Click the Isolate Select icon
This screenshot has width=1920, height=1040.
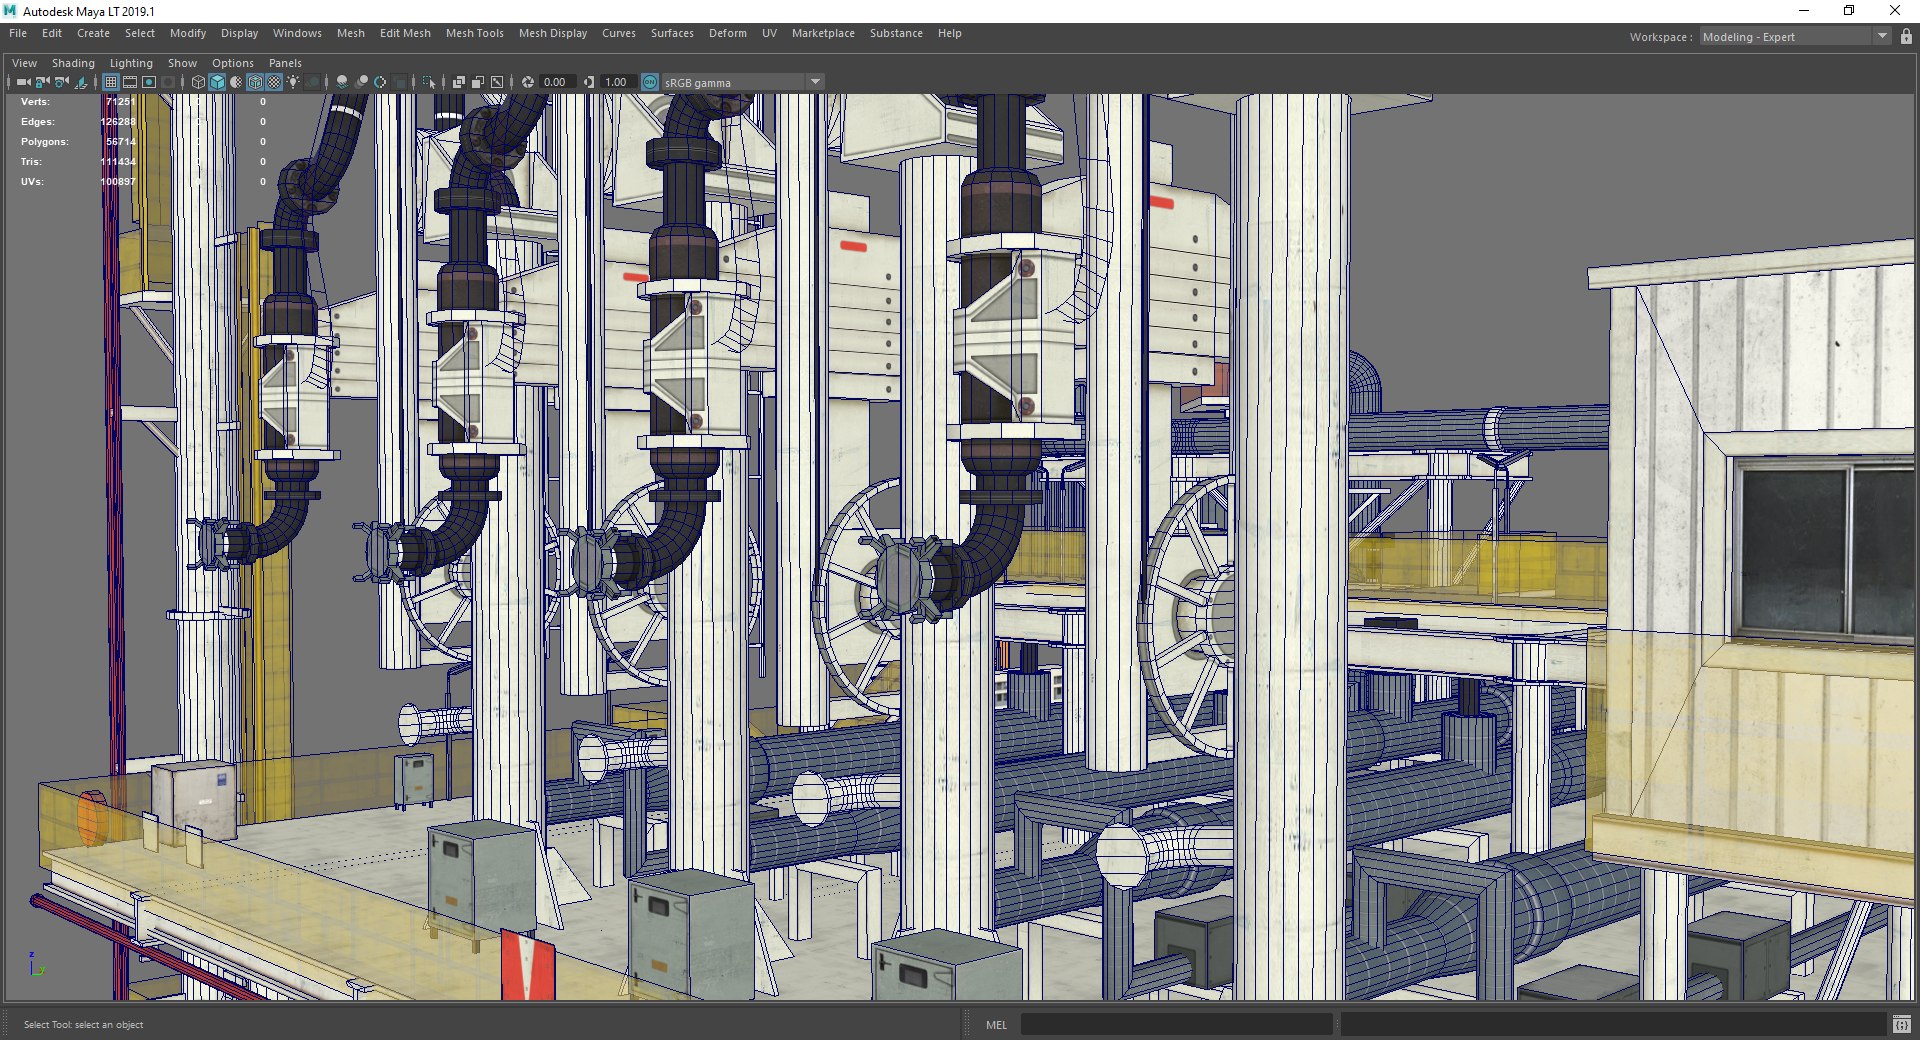429,82
